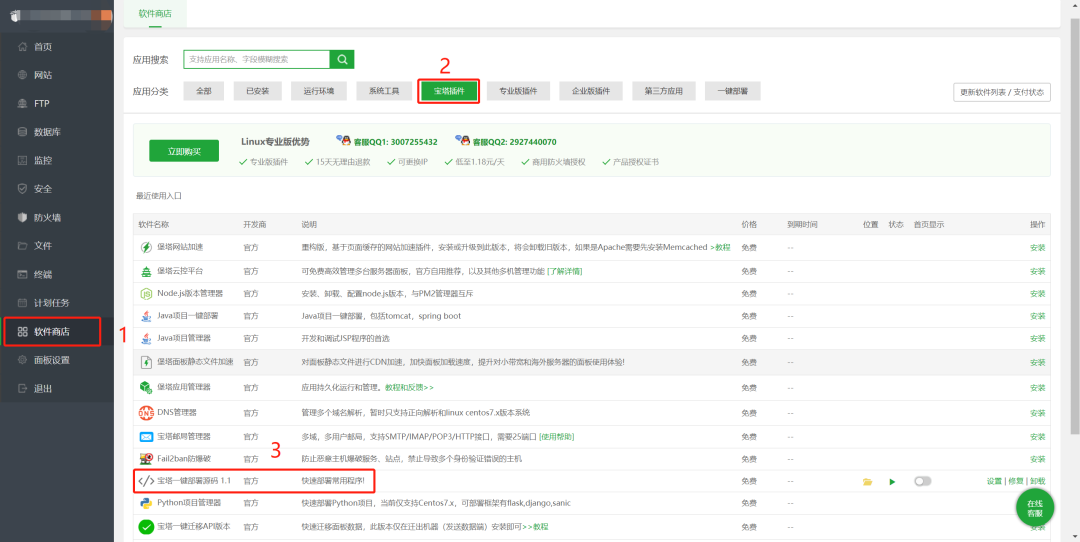Click 安装 link for Java项目一键部署
Viewport: 1080px width, 542px height.
click(x=1037, y=316)
